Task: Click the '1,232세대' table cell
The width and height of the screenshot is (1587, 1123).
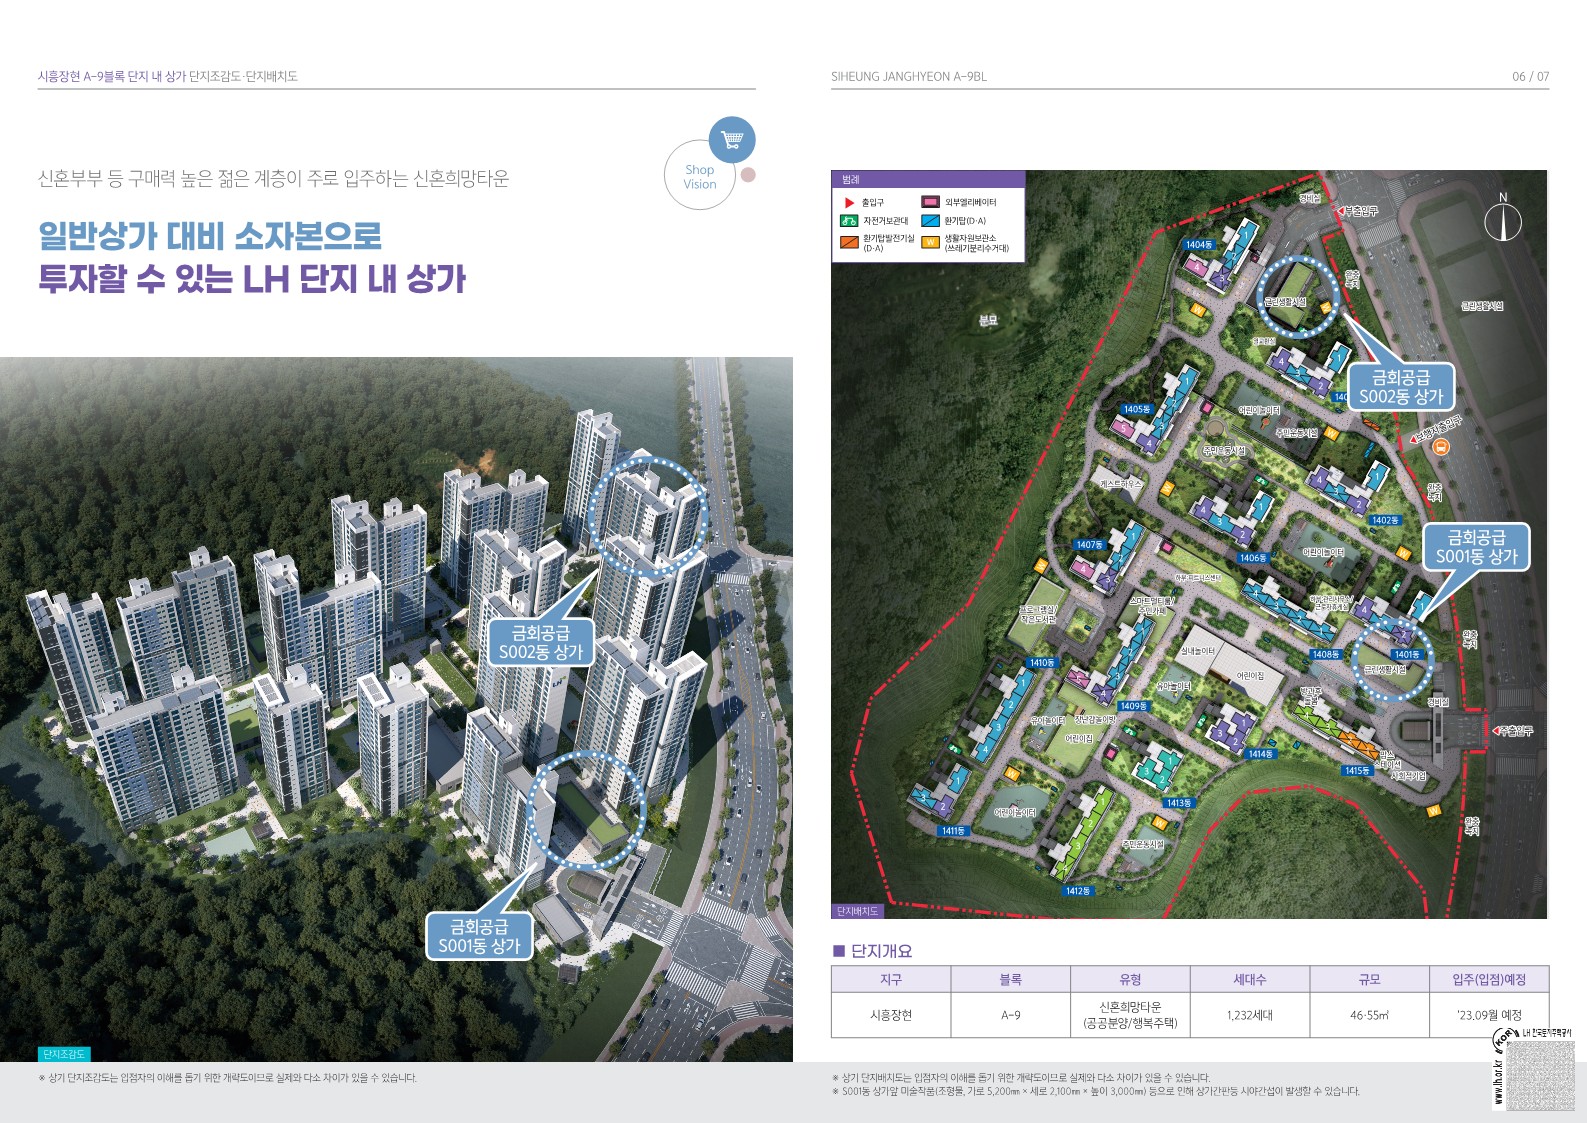Action: coord(1250,1015)
